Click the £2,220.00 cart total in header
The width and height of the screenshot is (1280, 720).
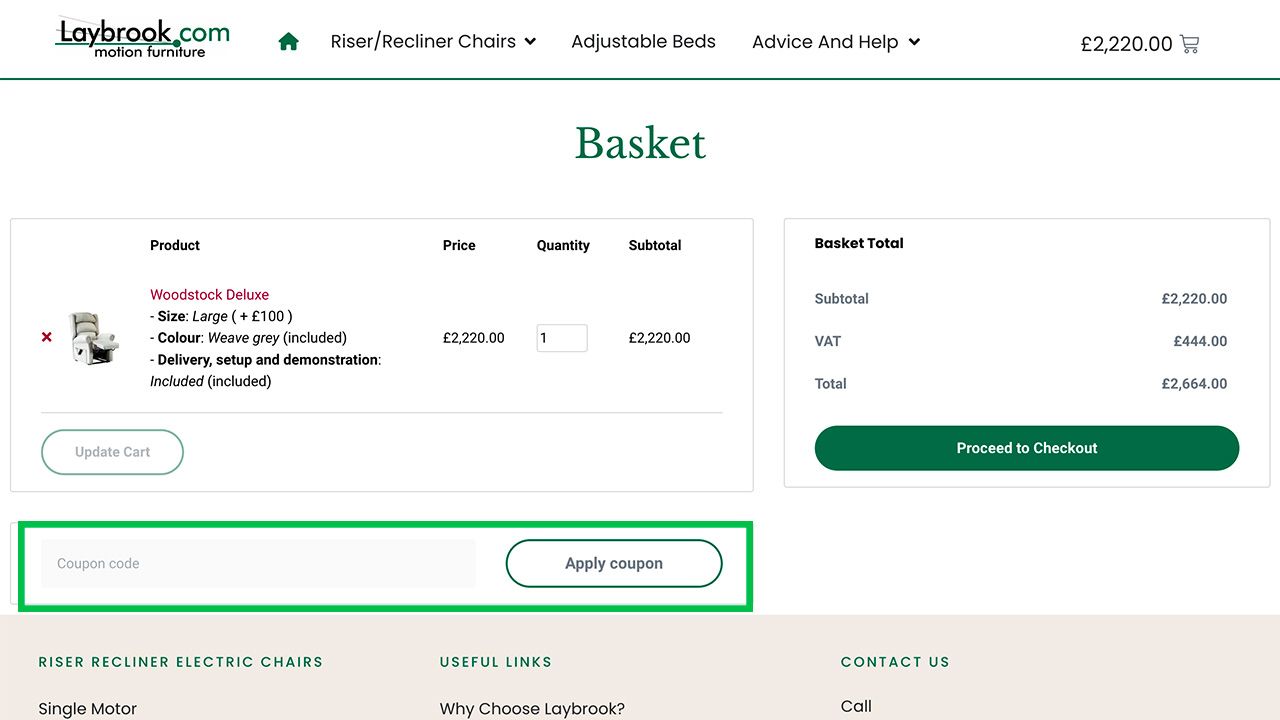pos(1126,44)
